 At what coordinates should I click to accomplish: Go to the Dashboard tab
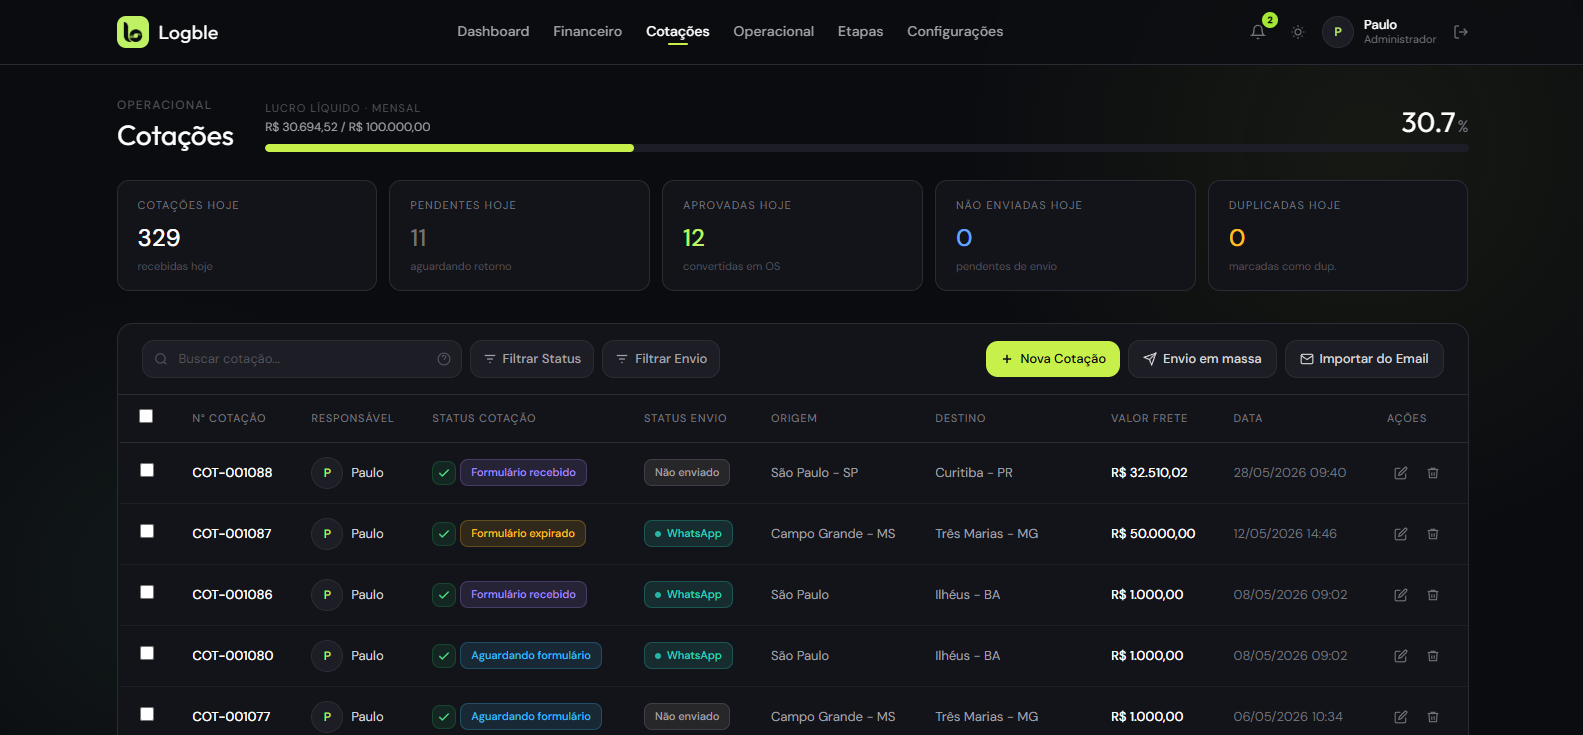click(x=493, y=32)
